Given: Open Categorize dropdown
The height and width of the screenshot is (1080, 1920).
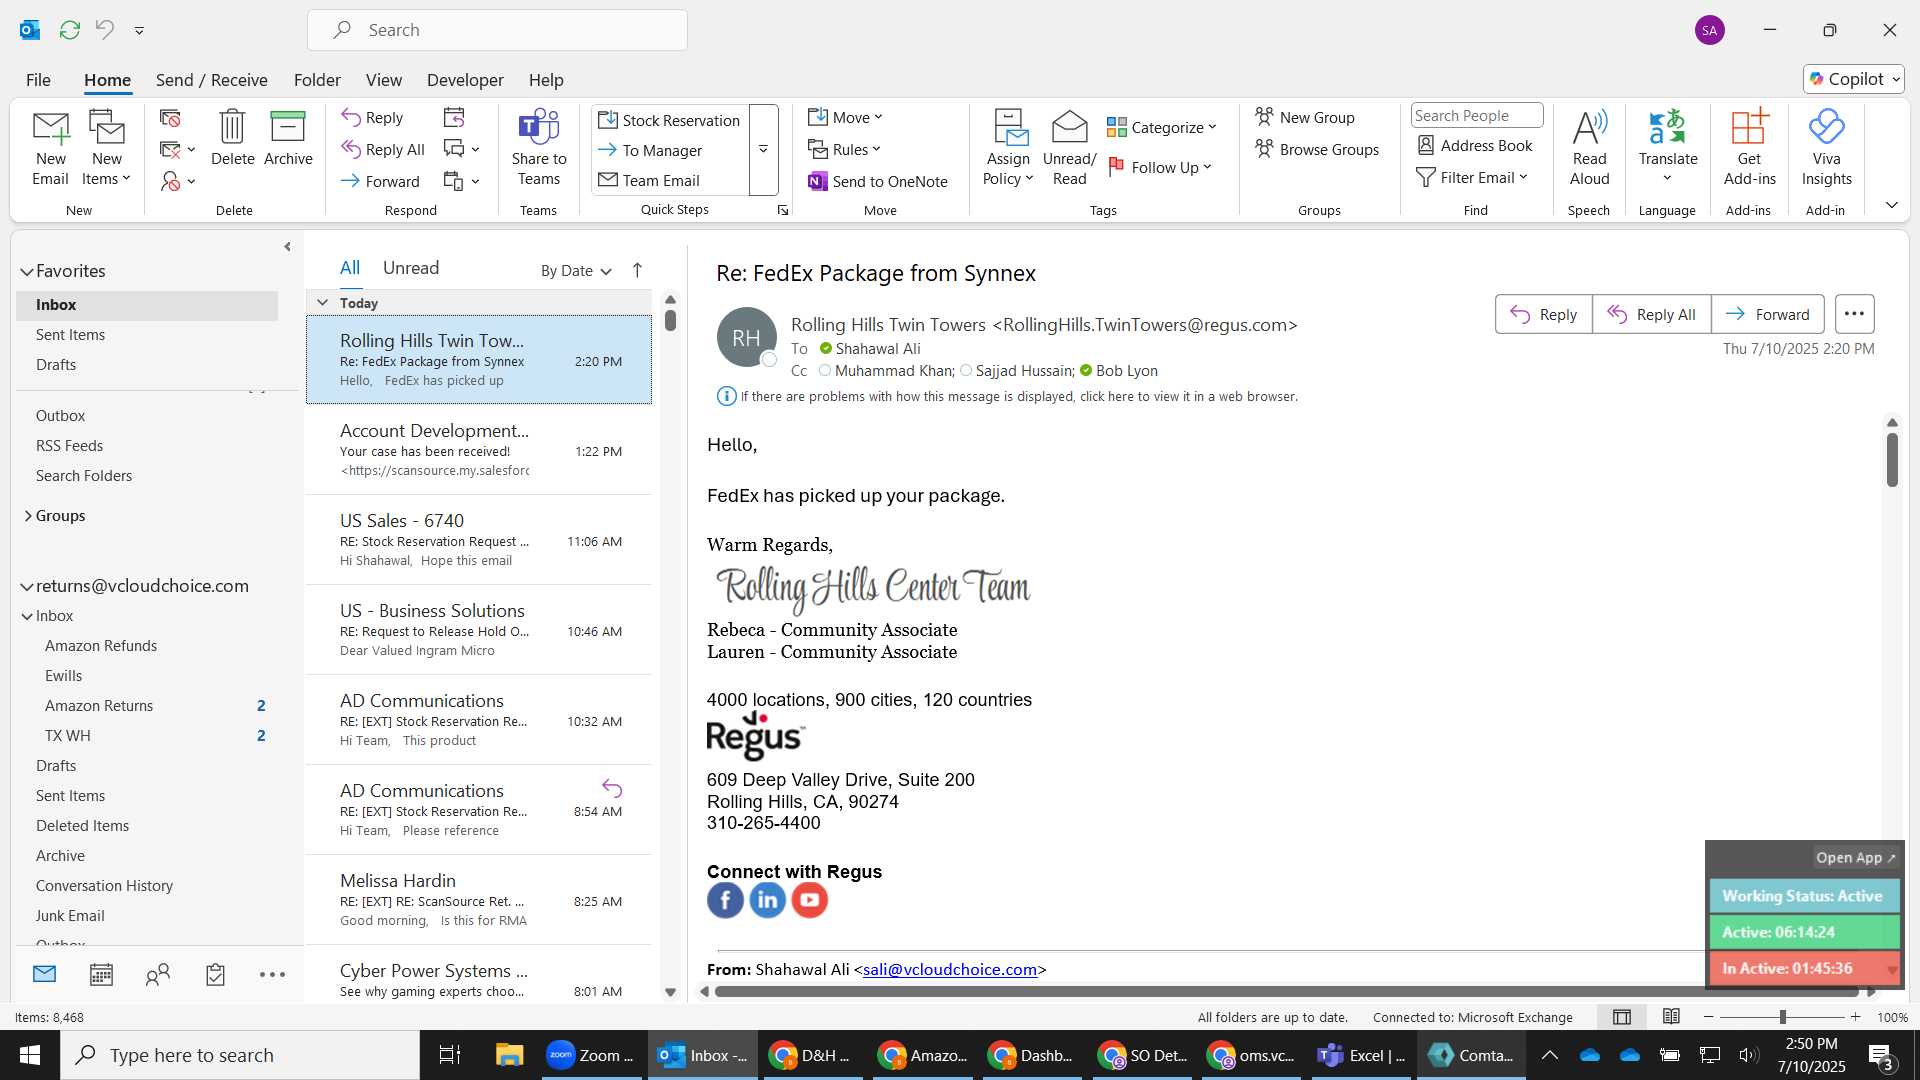Looking at the screenshot, I should pyautogui.click(x=1161, y=127).
